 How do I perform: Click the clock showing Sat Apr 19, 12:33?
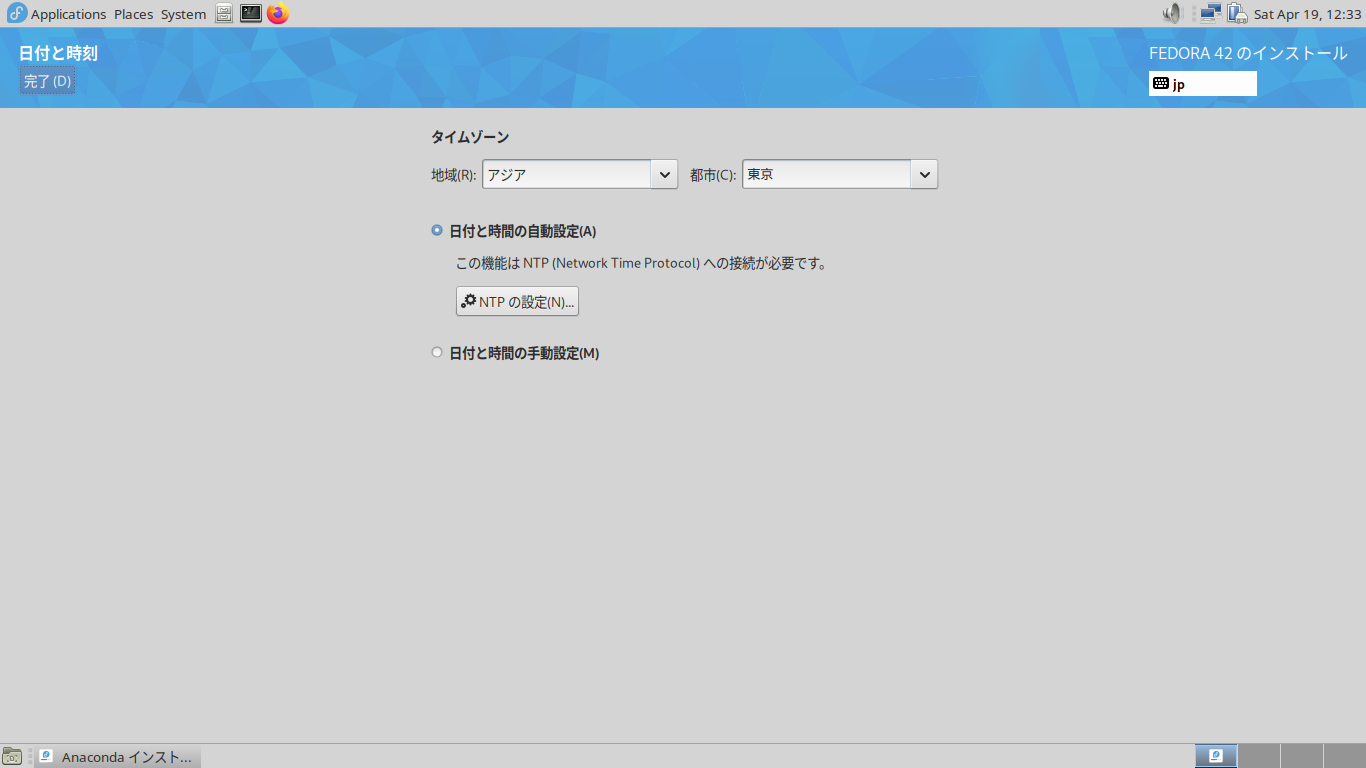(x=1307, y=14)
